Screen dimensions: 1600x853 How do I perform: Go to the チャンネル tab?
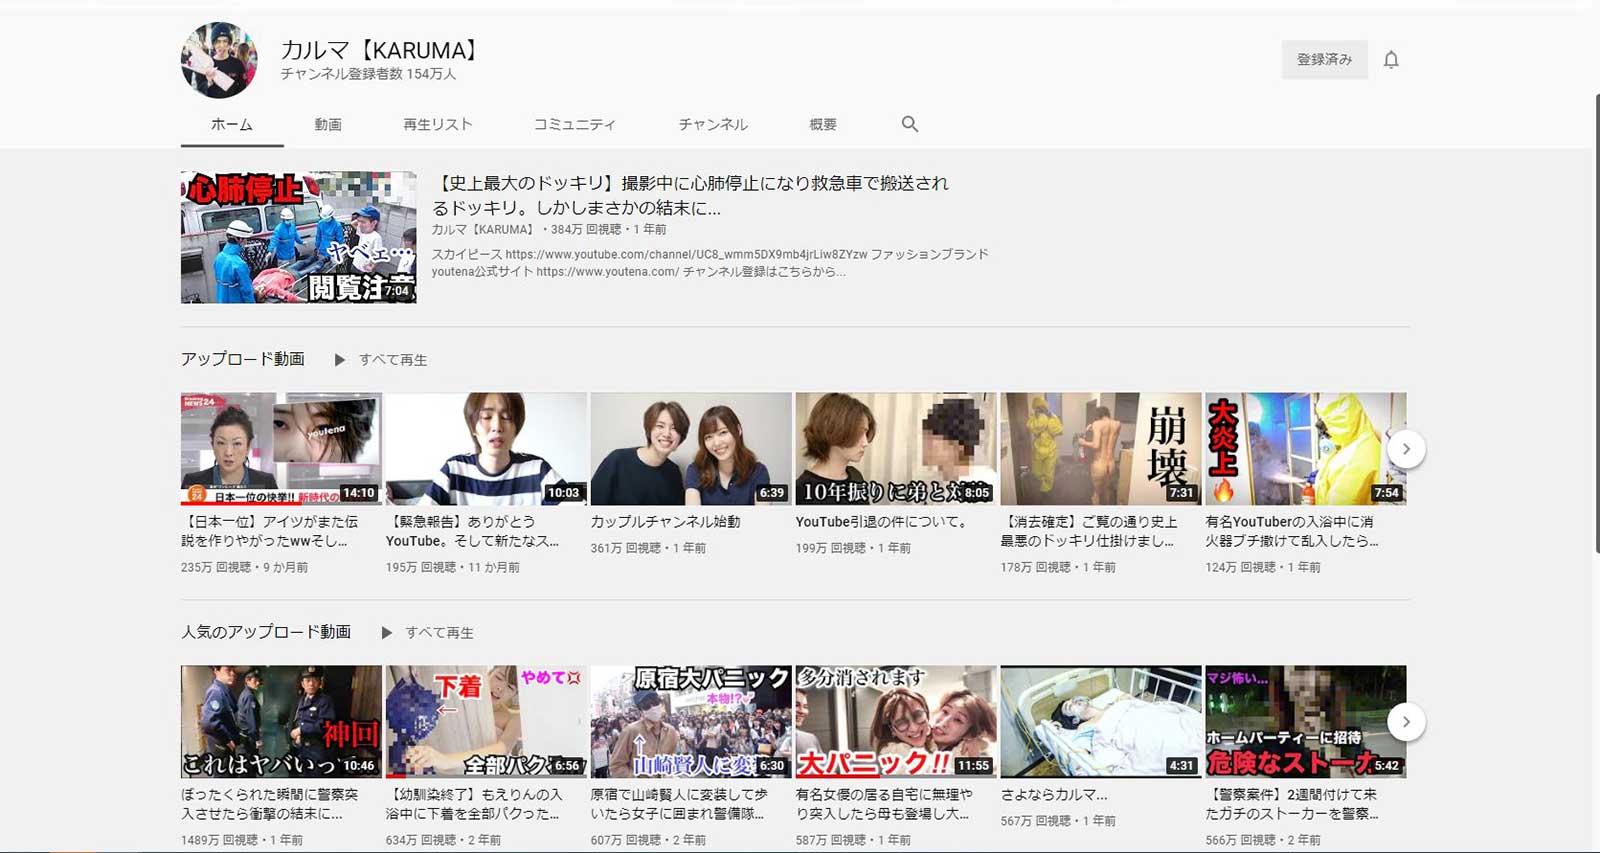pyautogui.click(x=713, y=125)
